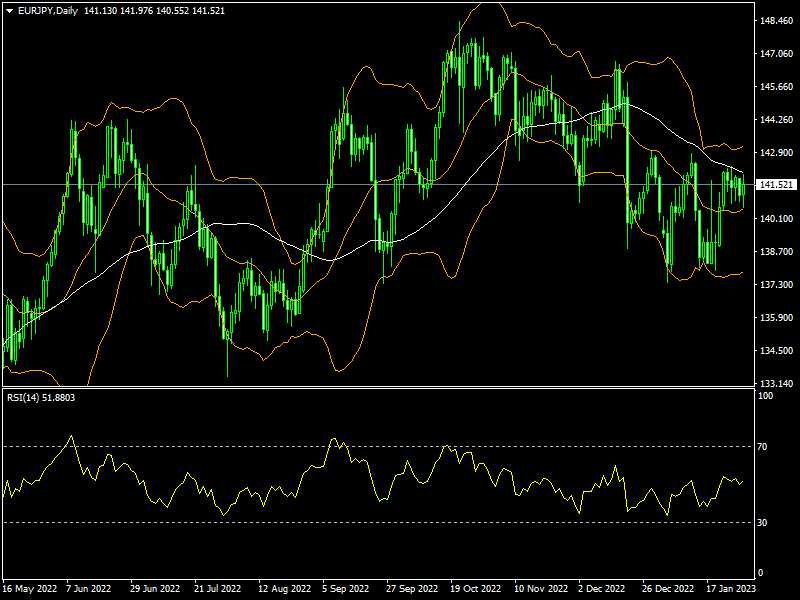Click the 12 Aug 2022 date label
The height and width of the screenshot is (600, 800).
click(285, 588)
